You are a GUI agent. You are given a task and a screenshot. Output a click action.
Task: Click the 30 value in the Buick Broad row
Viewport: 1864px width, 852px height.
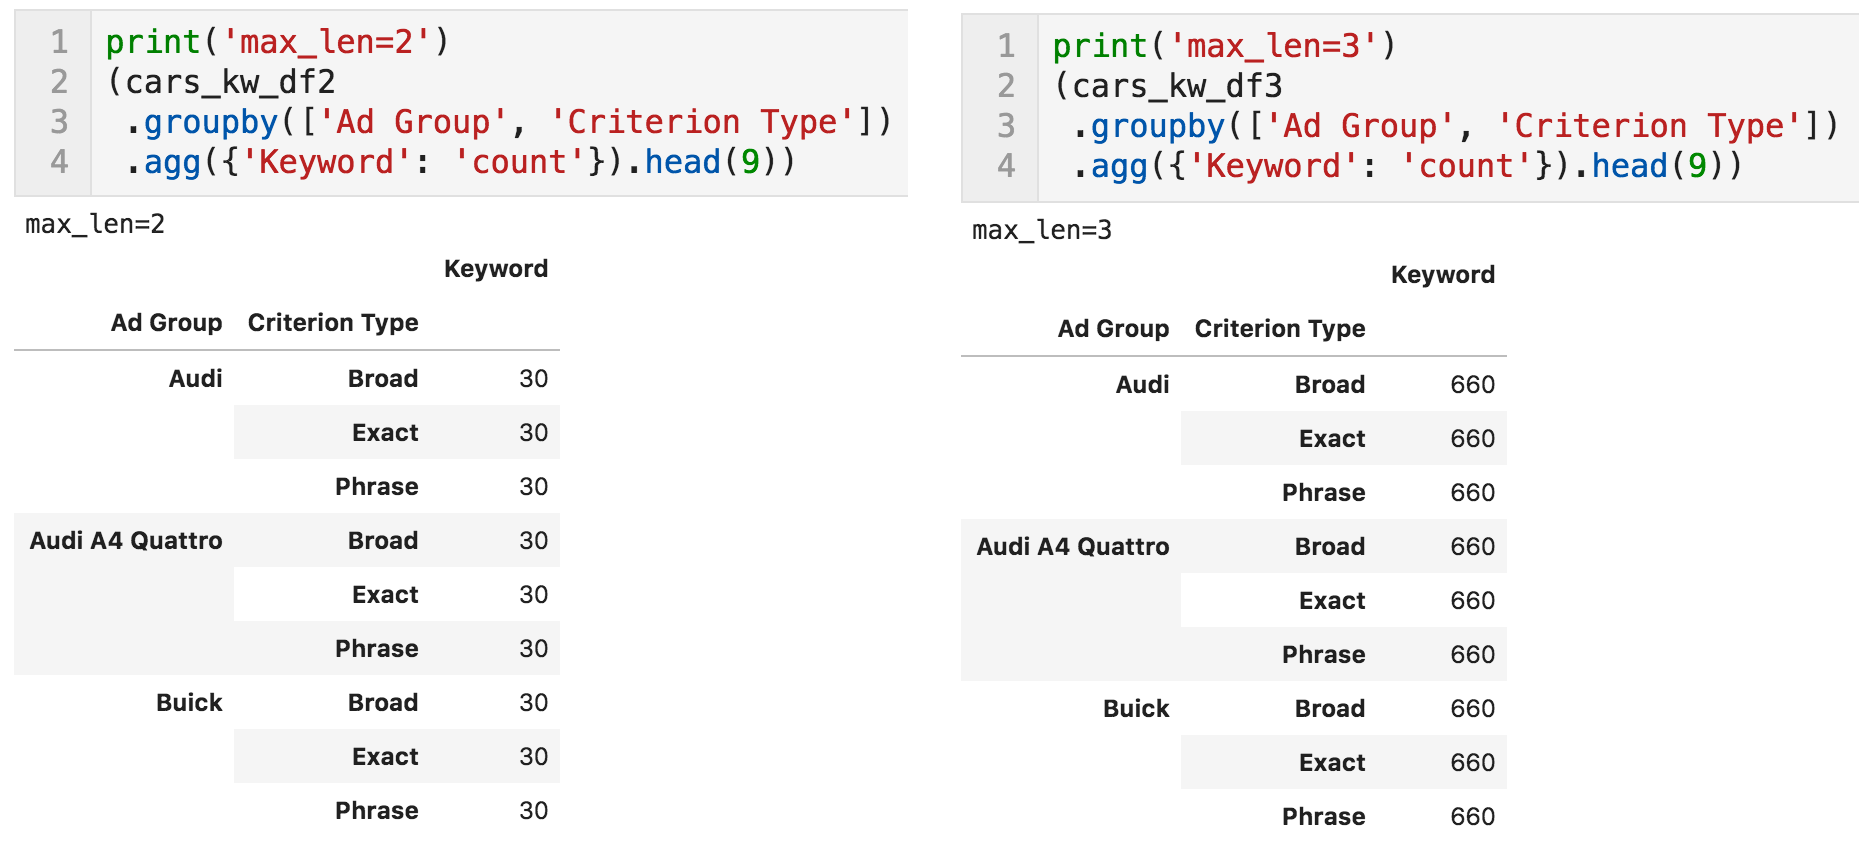click(x=533, y=703)
